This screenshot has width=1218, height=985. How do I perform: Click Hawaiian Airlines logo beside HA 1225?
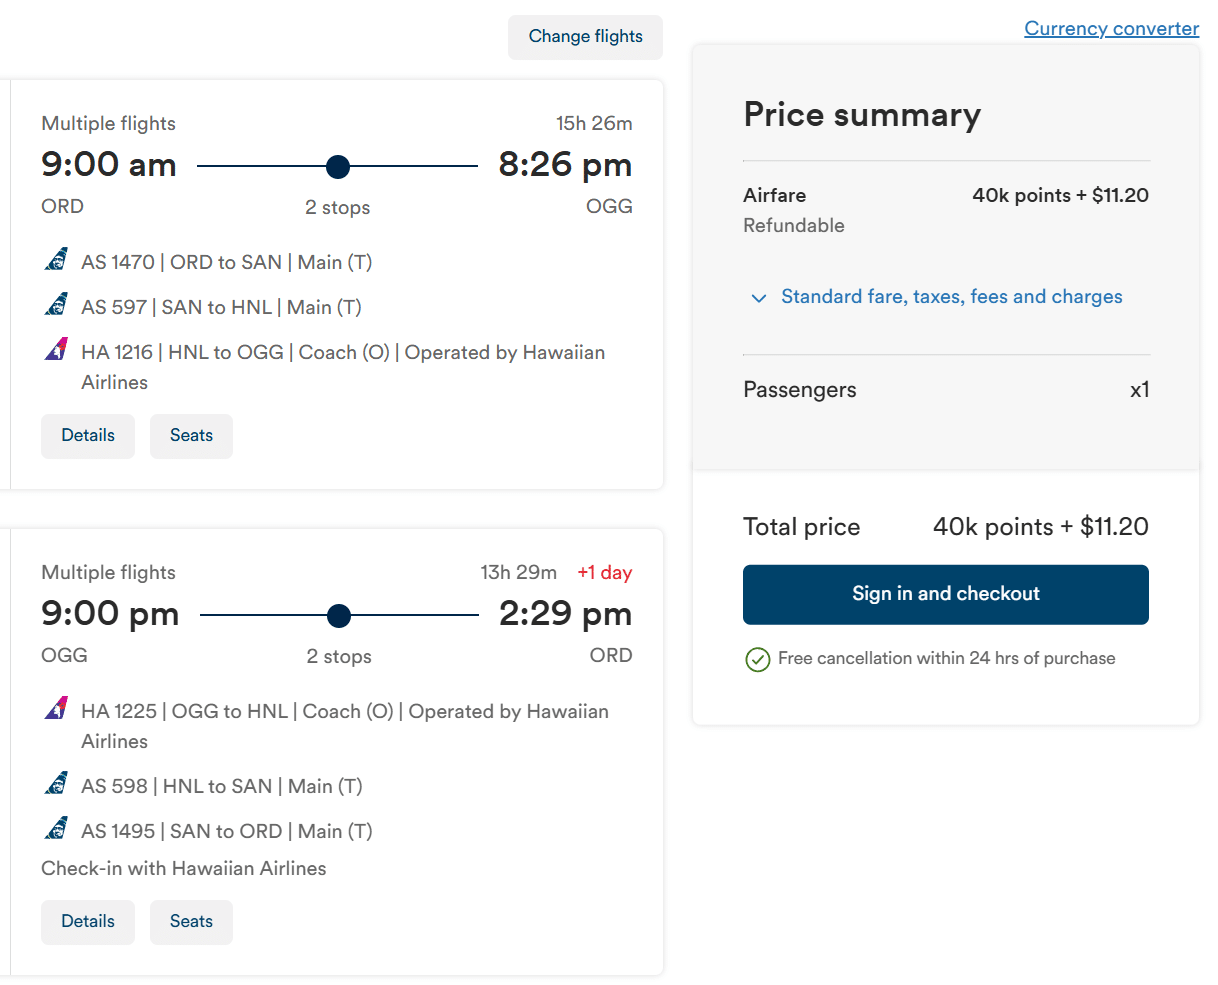tap(57, 710)
